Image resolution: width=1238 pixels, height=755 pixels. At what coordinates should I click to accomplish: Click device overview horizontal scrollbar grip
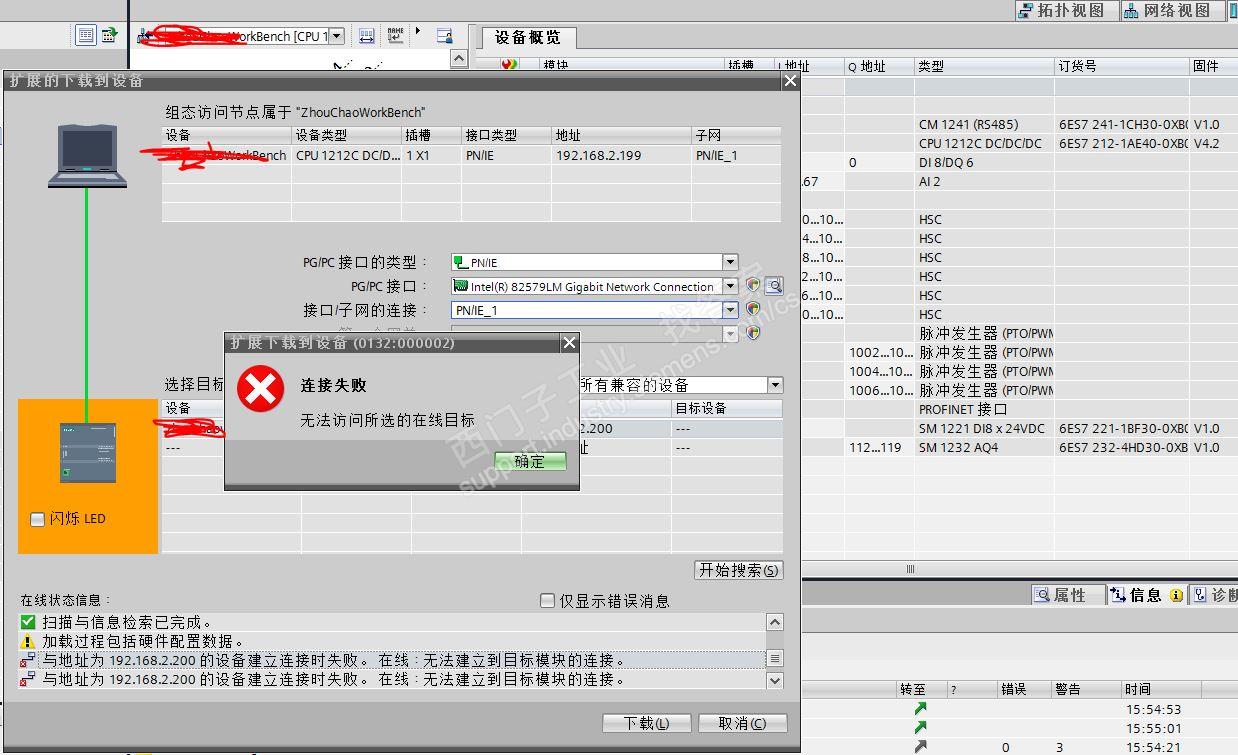pos(910,569)
